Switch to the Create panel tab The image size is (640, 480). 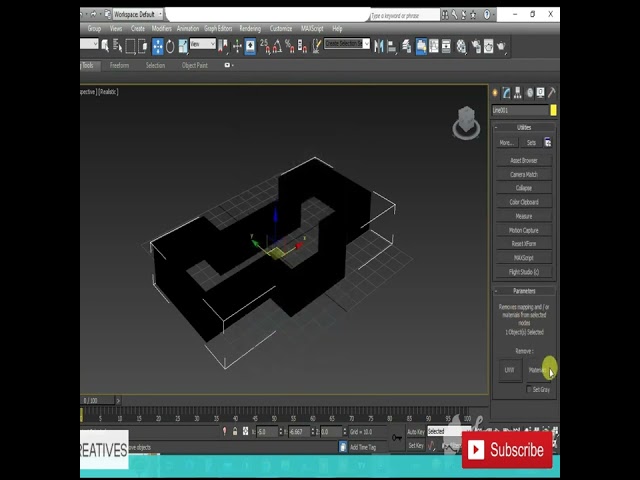(495, 93)
